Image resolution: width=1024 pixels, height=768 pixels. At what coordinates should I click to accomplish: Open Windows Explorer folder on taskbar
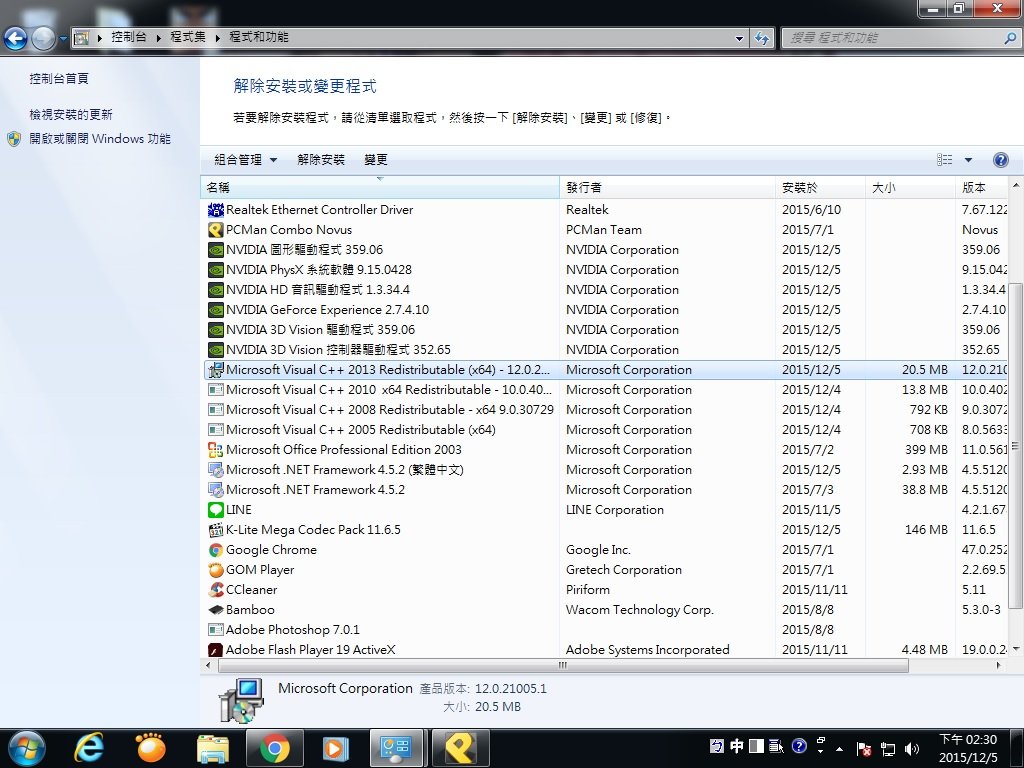click(x=213, y=748)
